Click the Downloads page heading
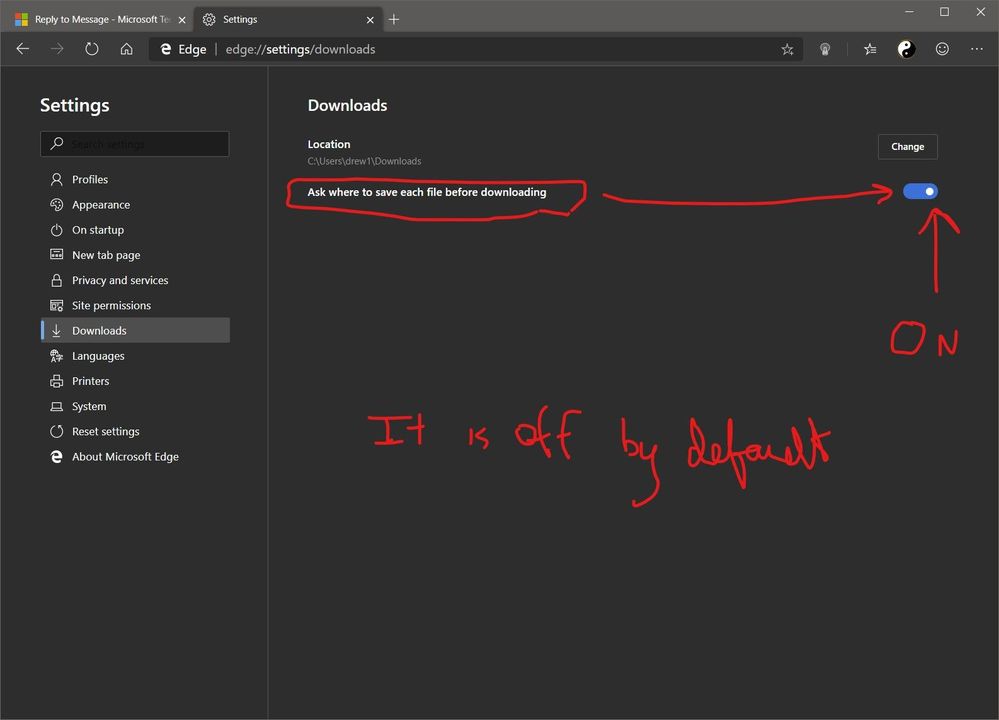 click(347, 105)
